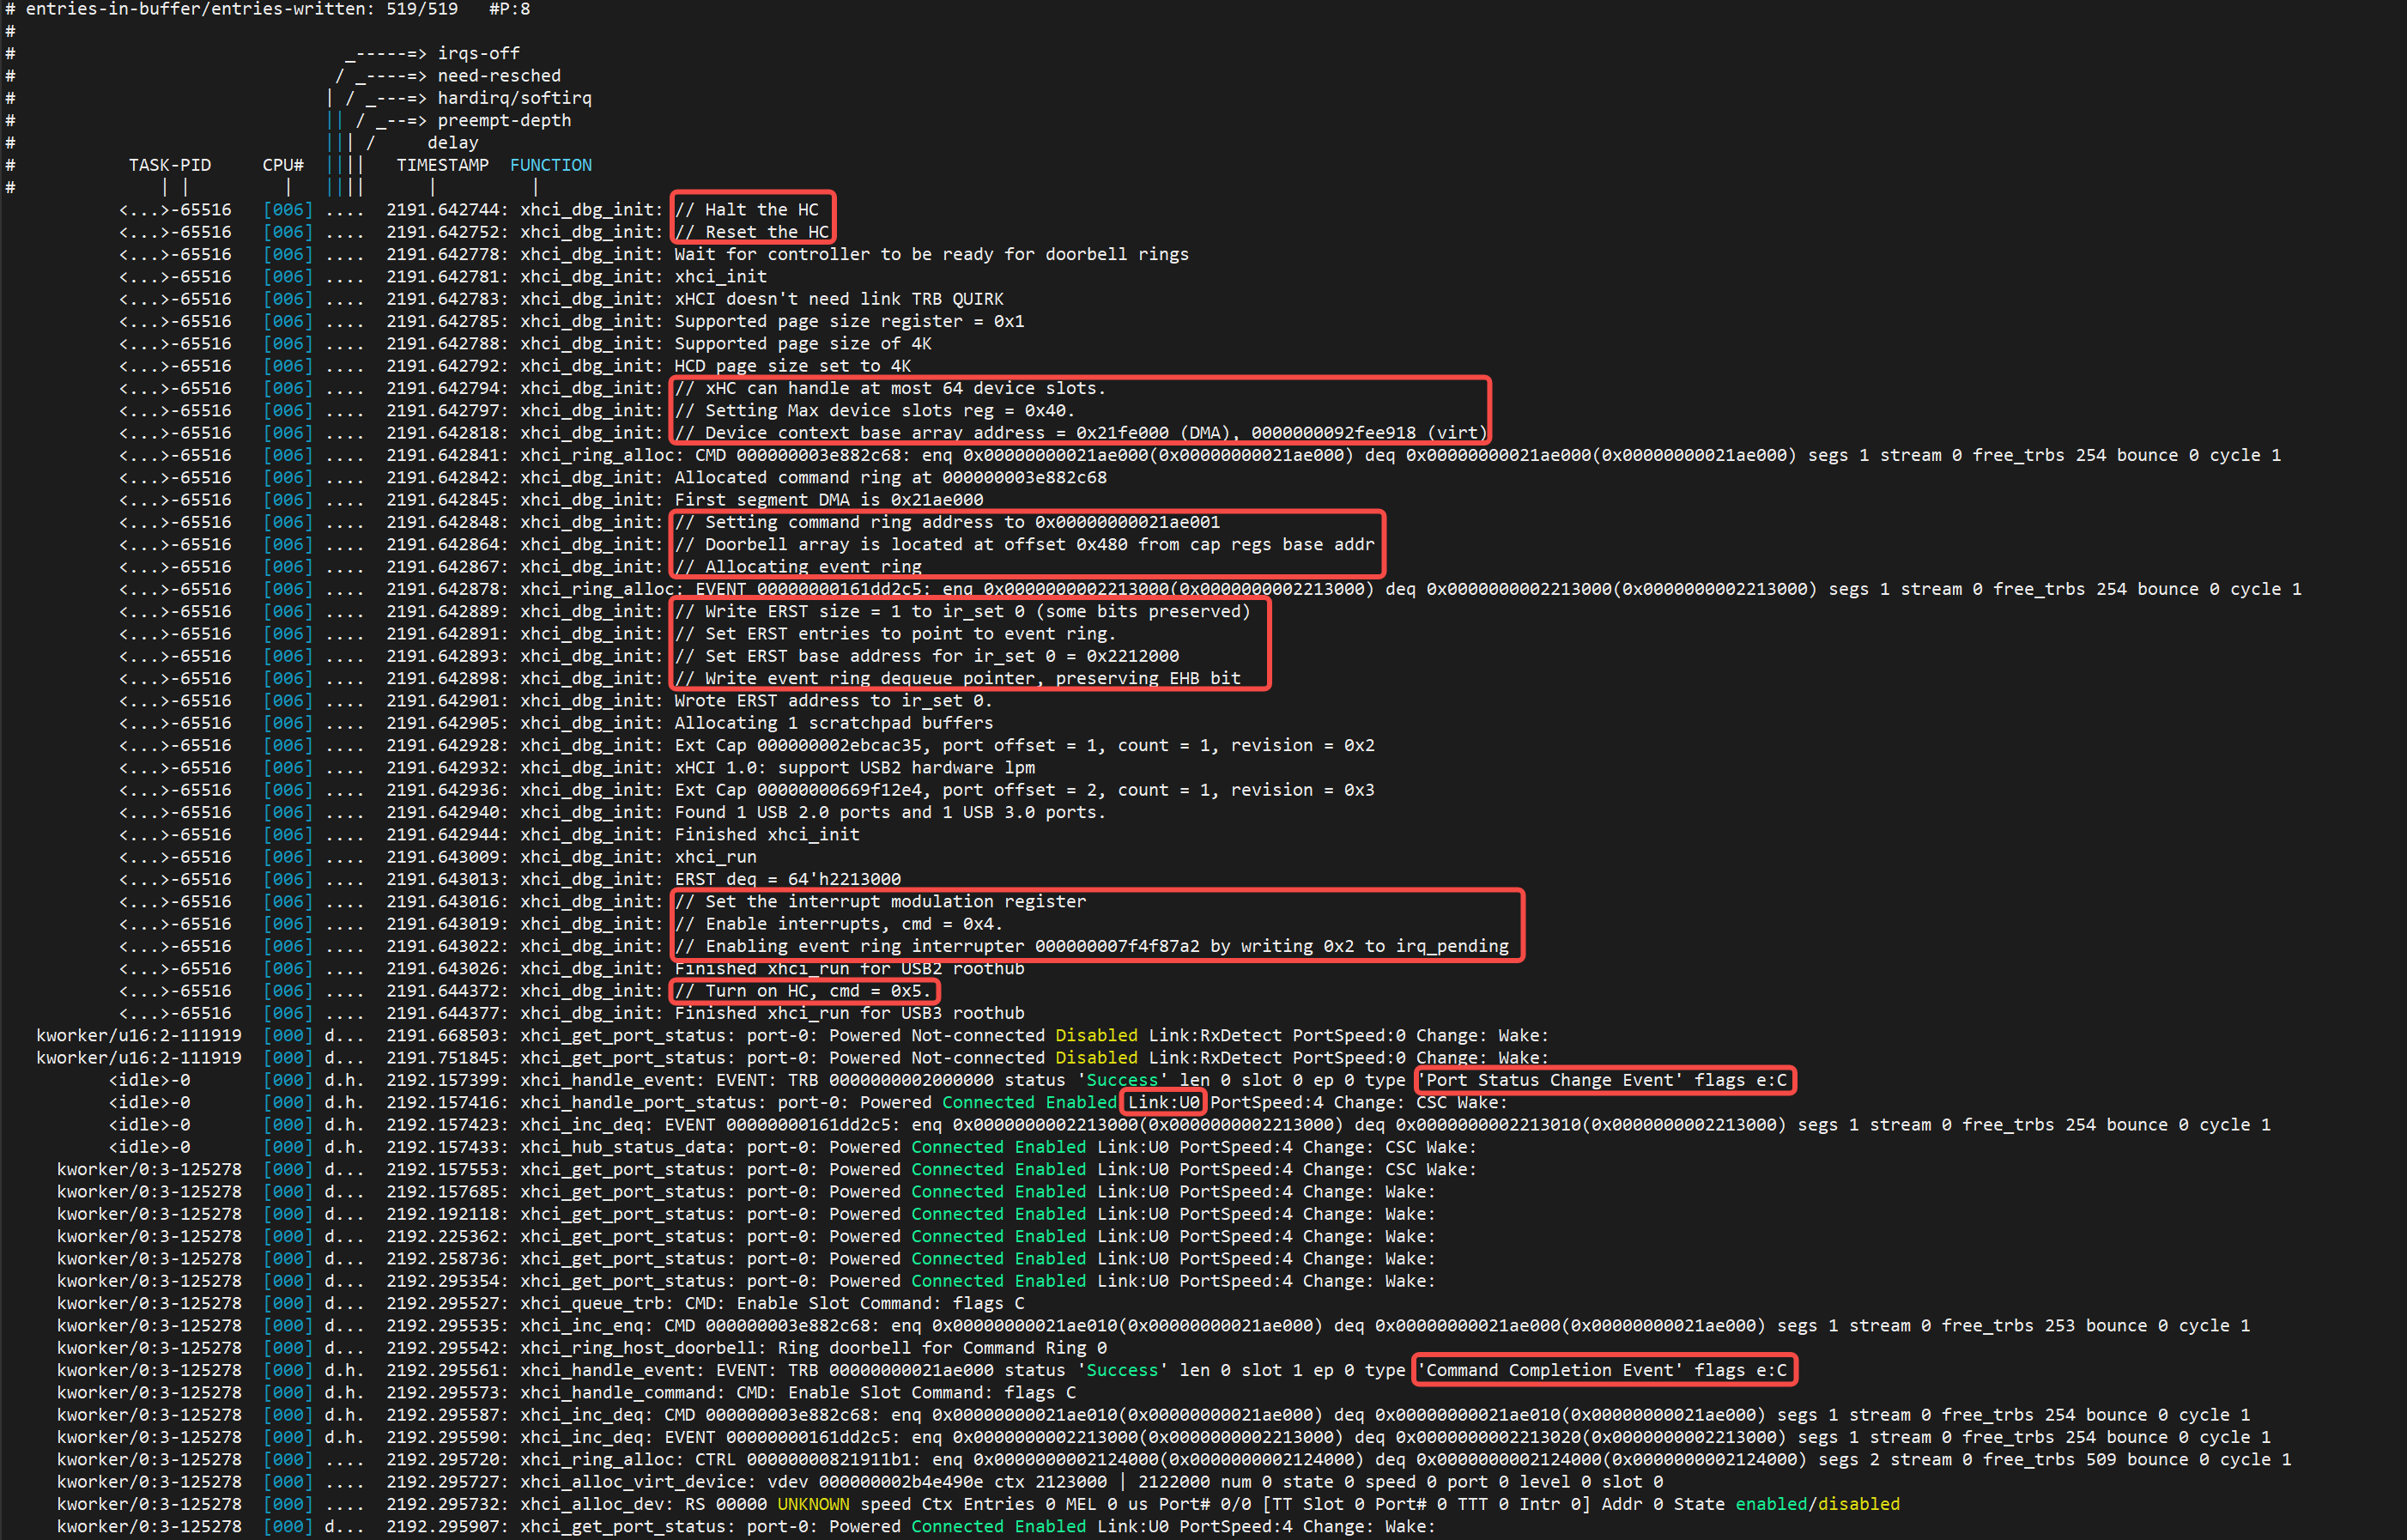Click the '// Halt the HC' trace text

746,210
